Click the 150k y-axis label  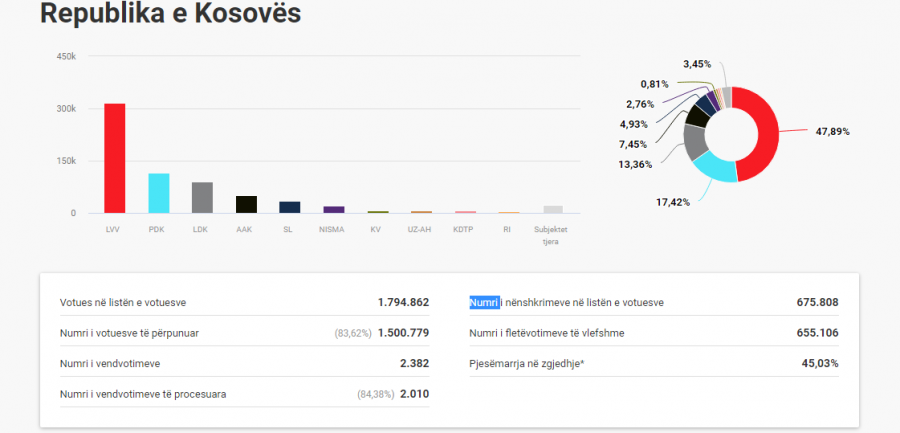66,161
